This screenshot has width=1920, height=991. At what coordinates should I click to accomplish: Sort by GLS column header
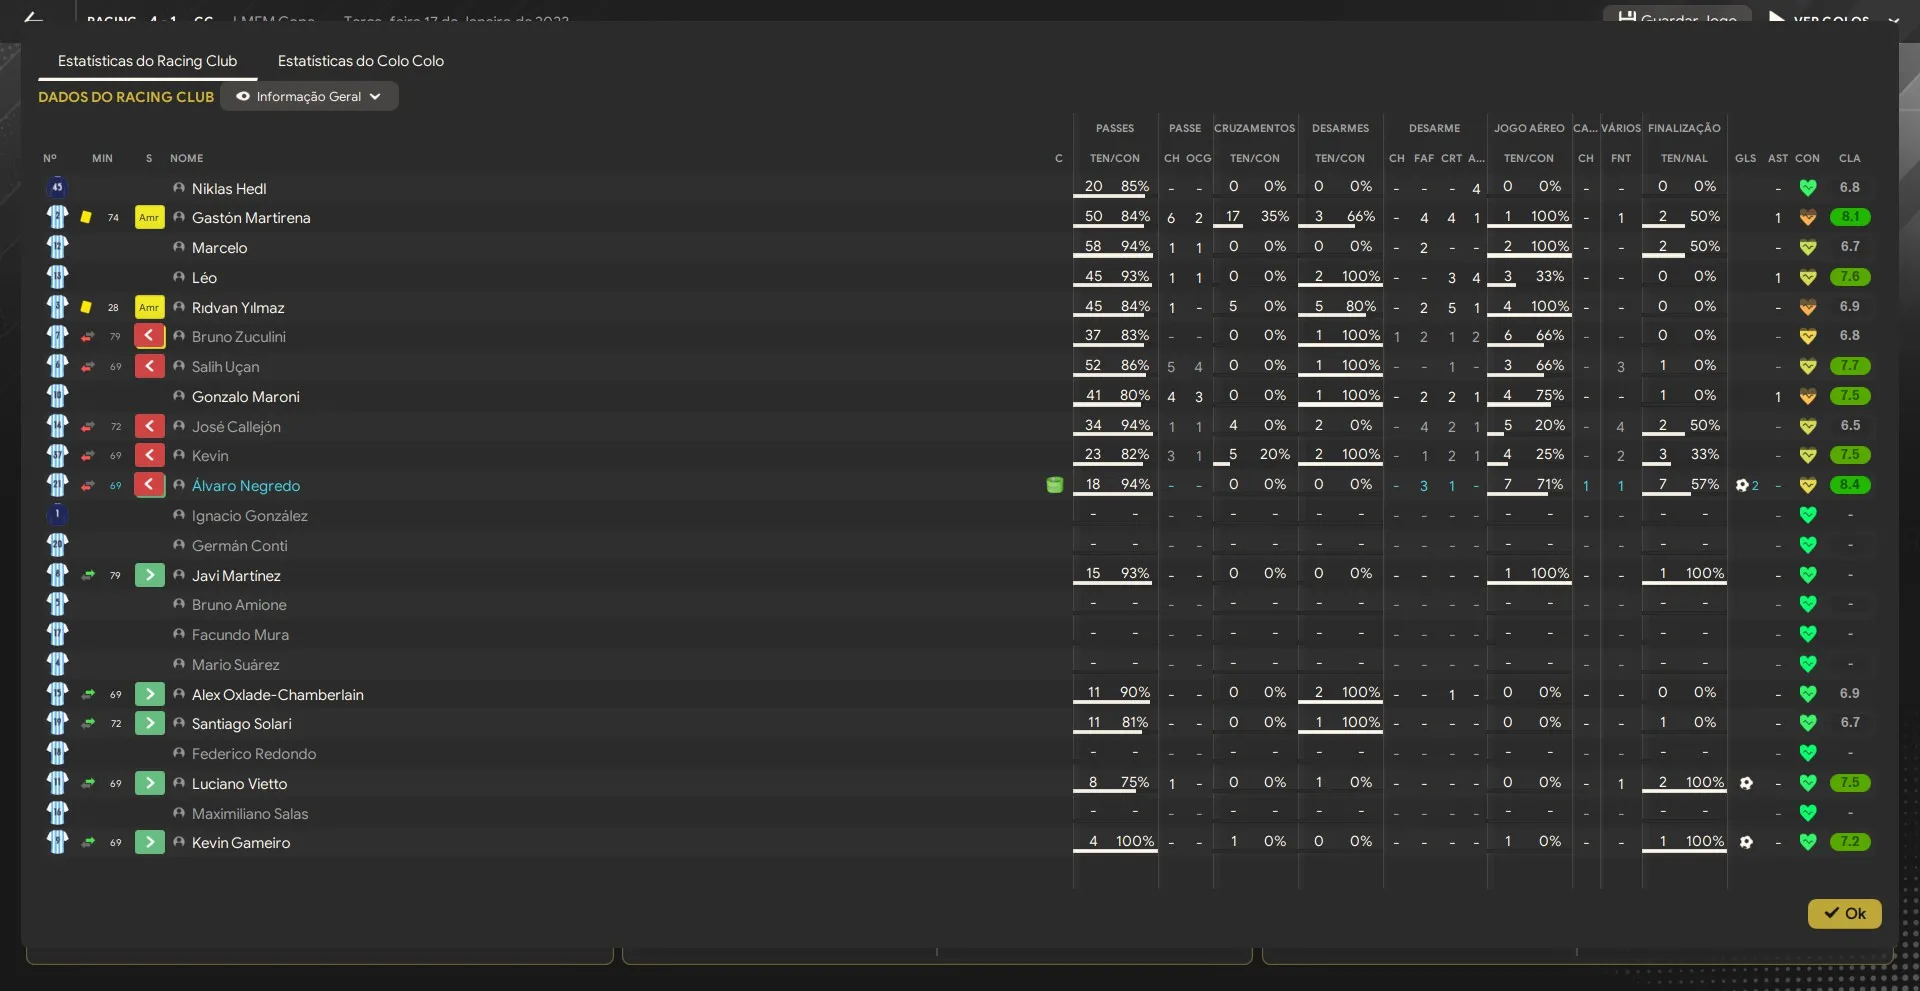[1745, 158]
